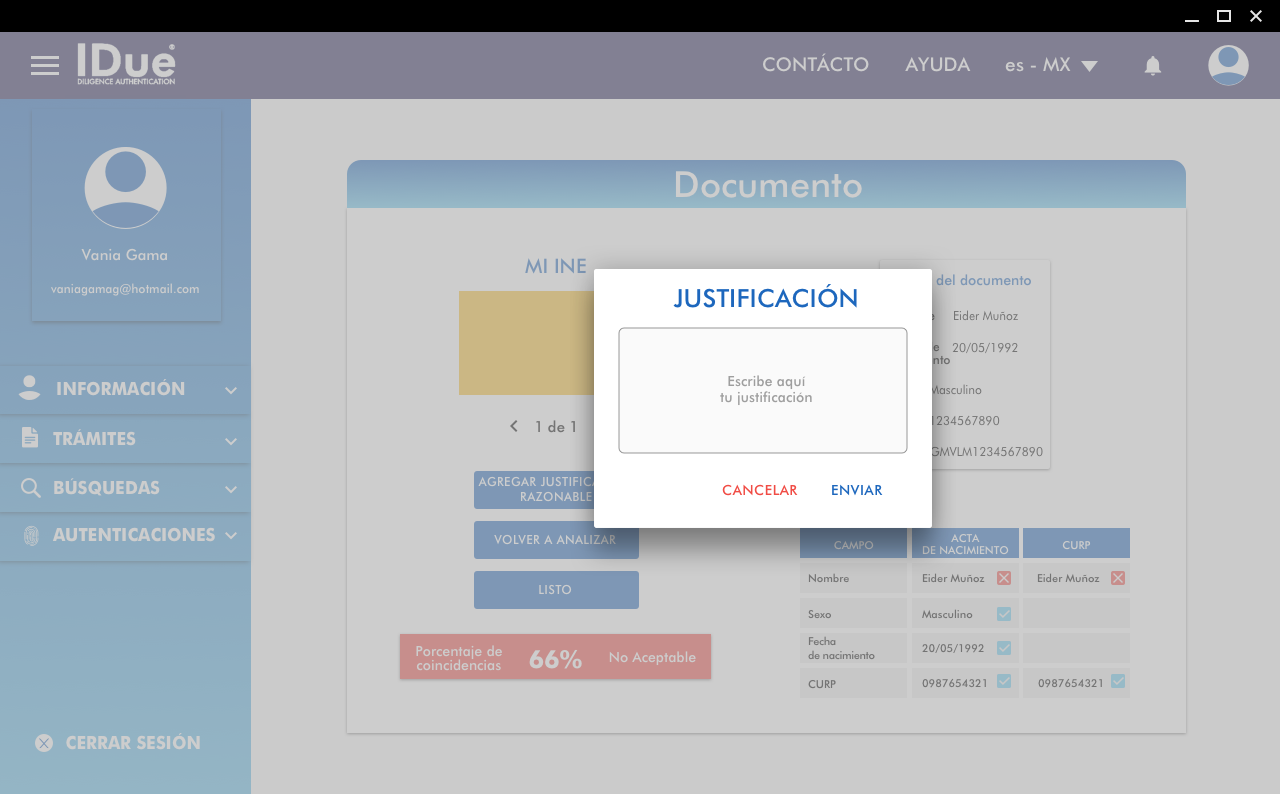Open the Contácto menu item

pyautogui.click(x=815, y=65)
